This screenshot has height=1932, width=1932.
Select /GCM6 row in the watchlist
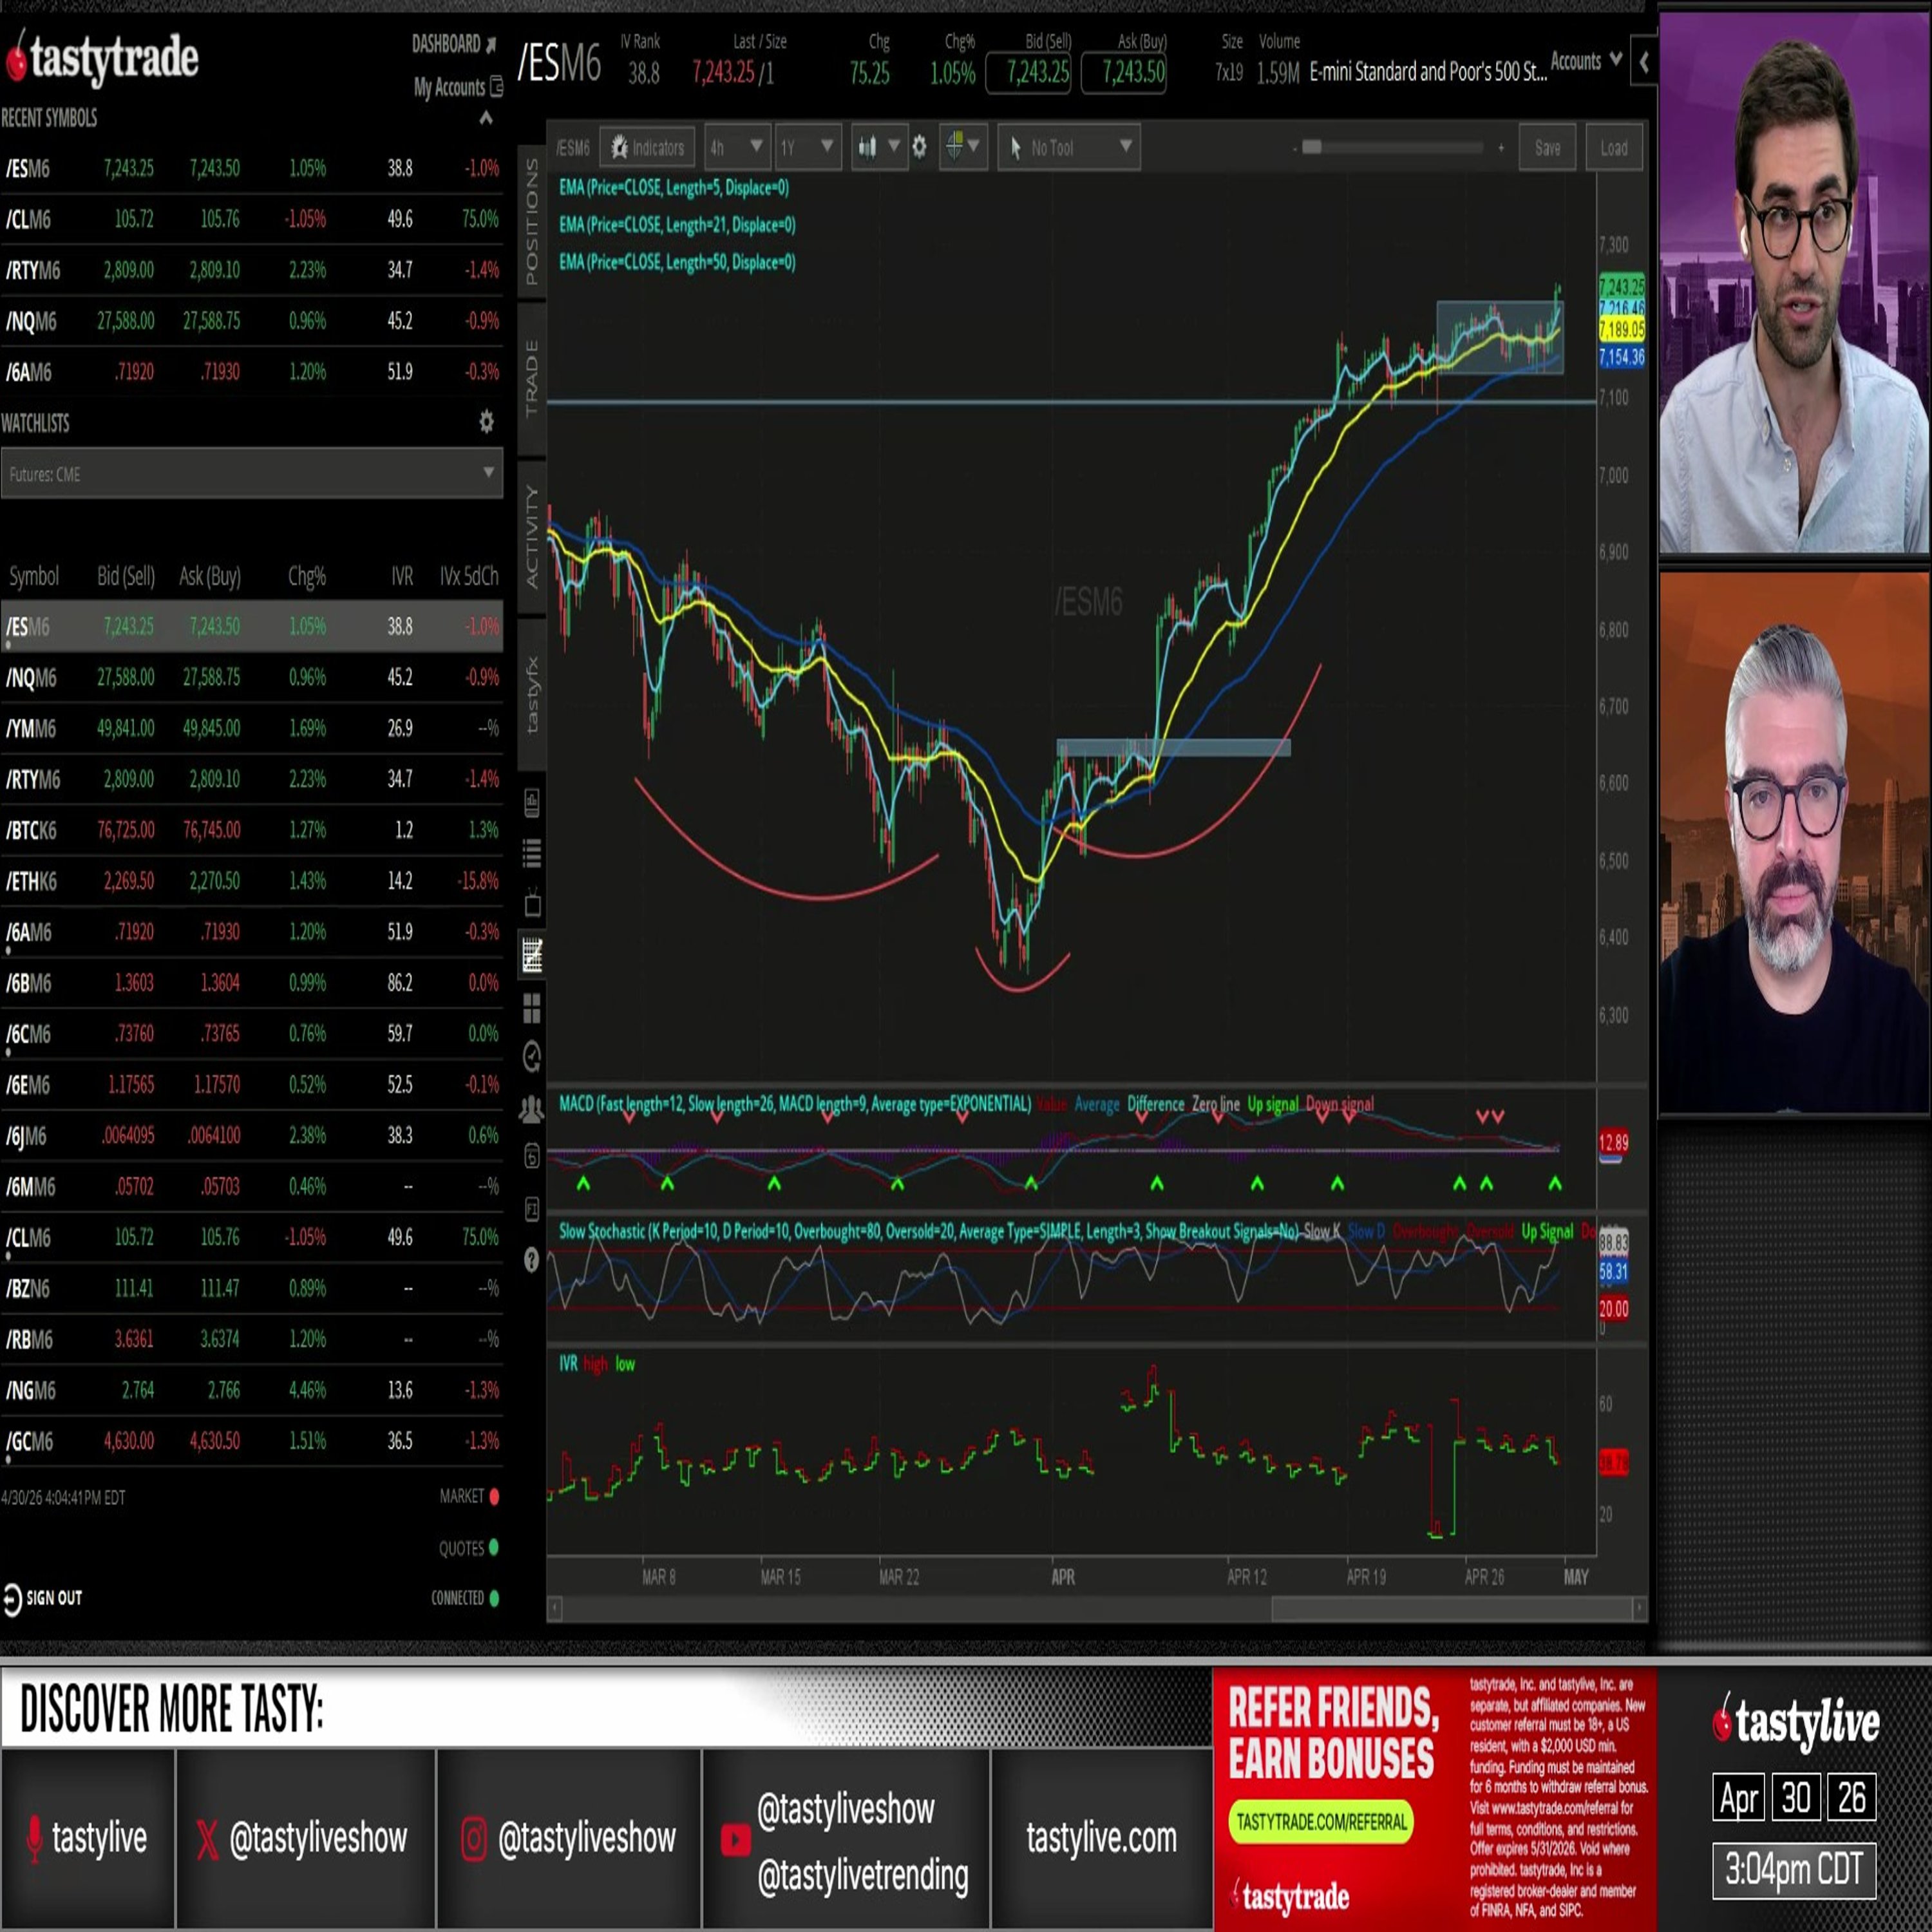point(251,1442)
